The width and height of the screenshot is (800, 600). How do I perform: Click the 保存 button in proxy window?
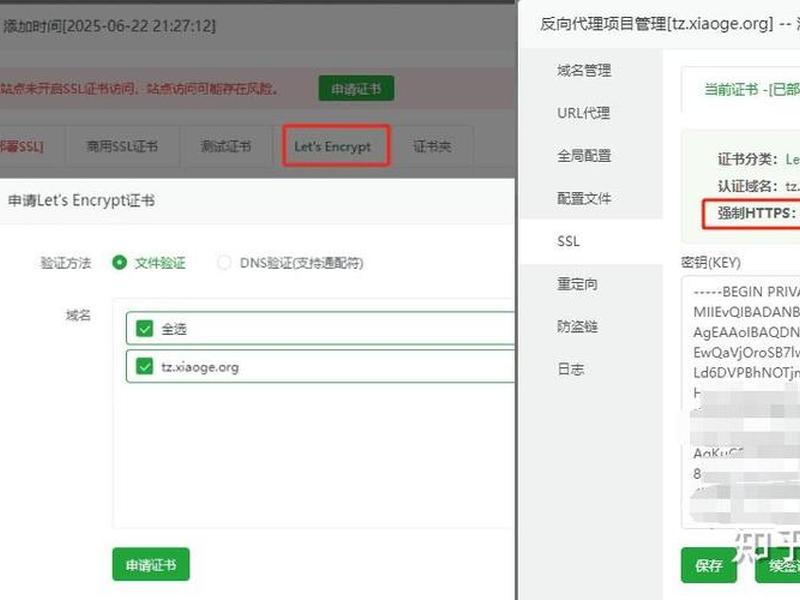(709, 565)
